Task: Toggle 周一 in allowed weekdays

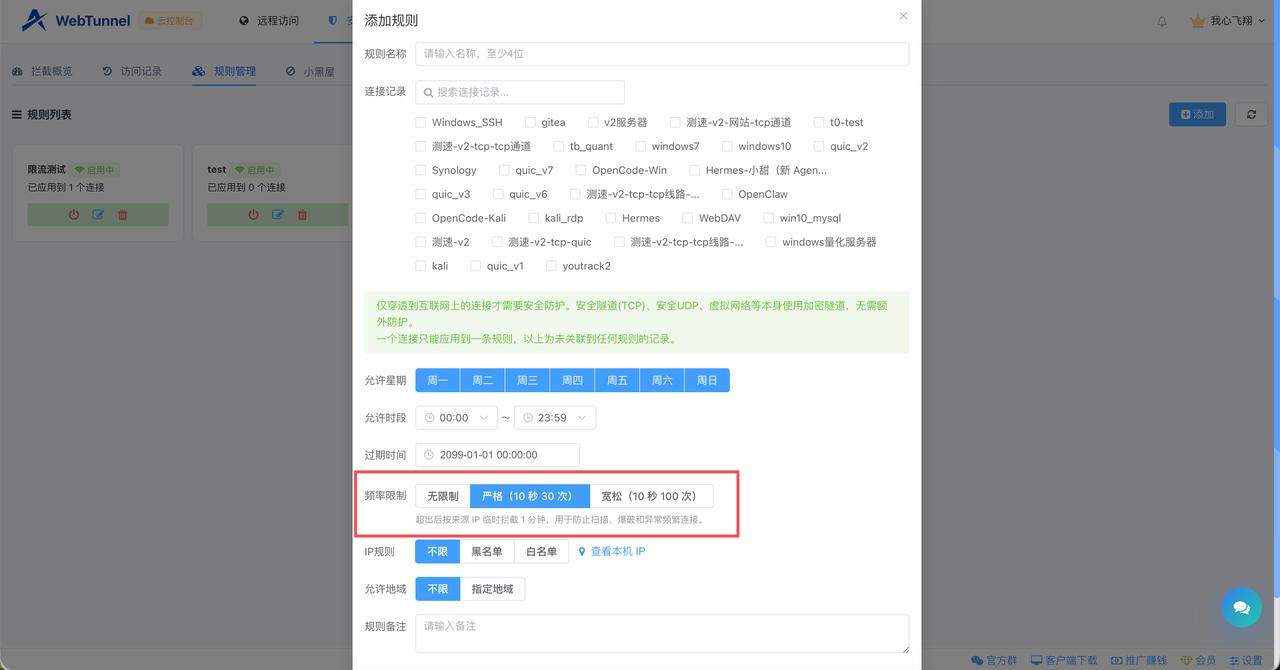Action: [x=438, y=380]
